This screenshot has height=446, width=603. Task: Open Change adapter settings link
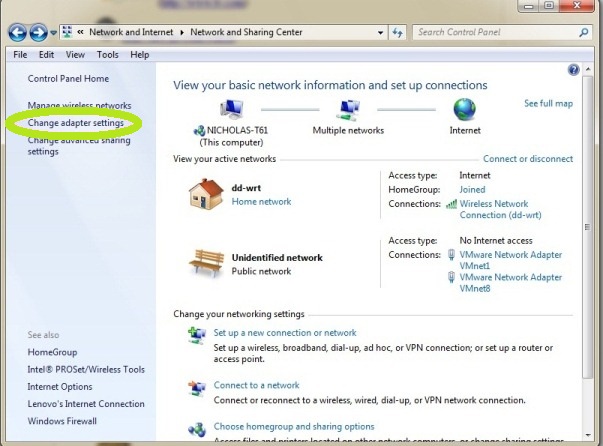tap(76, 123)
